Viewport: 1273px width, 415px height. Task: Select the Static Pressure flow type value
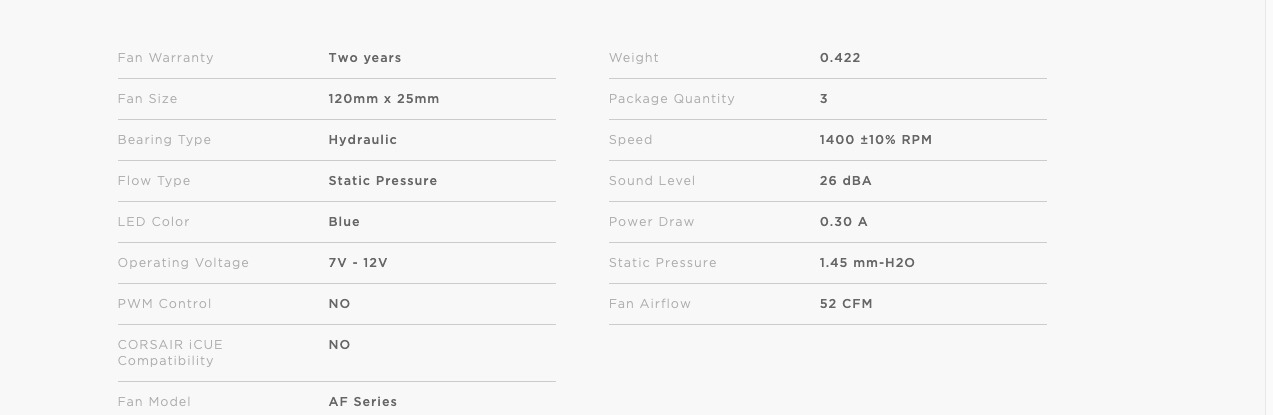tap(383, 181)
